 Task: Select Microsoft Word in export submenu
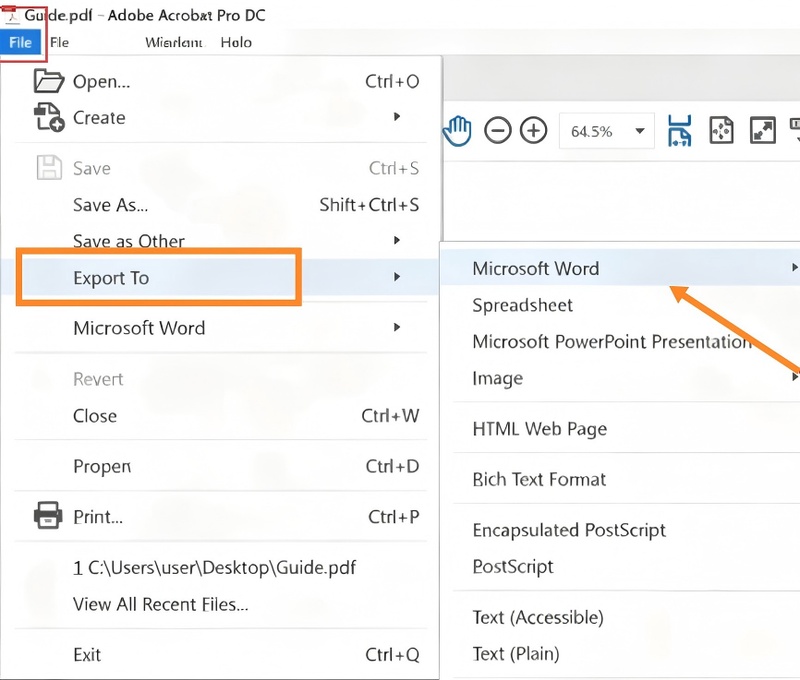coord(620,268)
